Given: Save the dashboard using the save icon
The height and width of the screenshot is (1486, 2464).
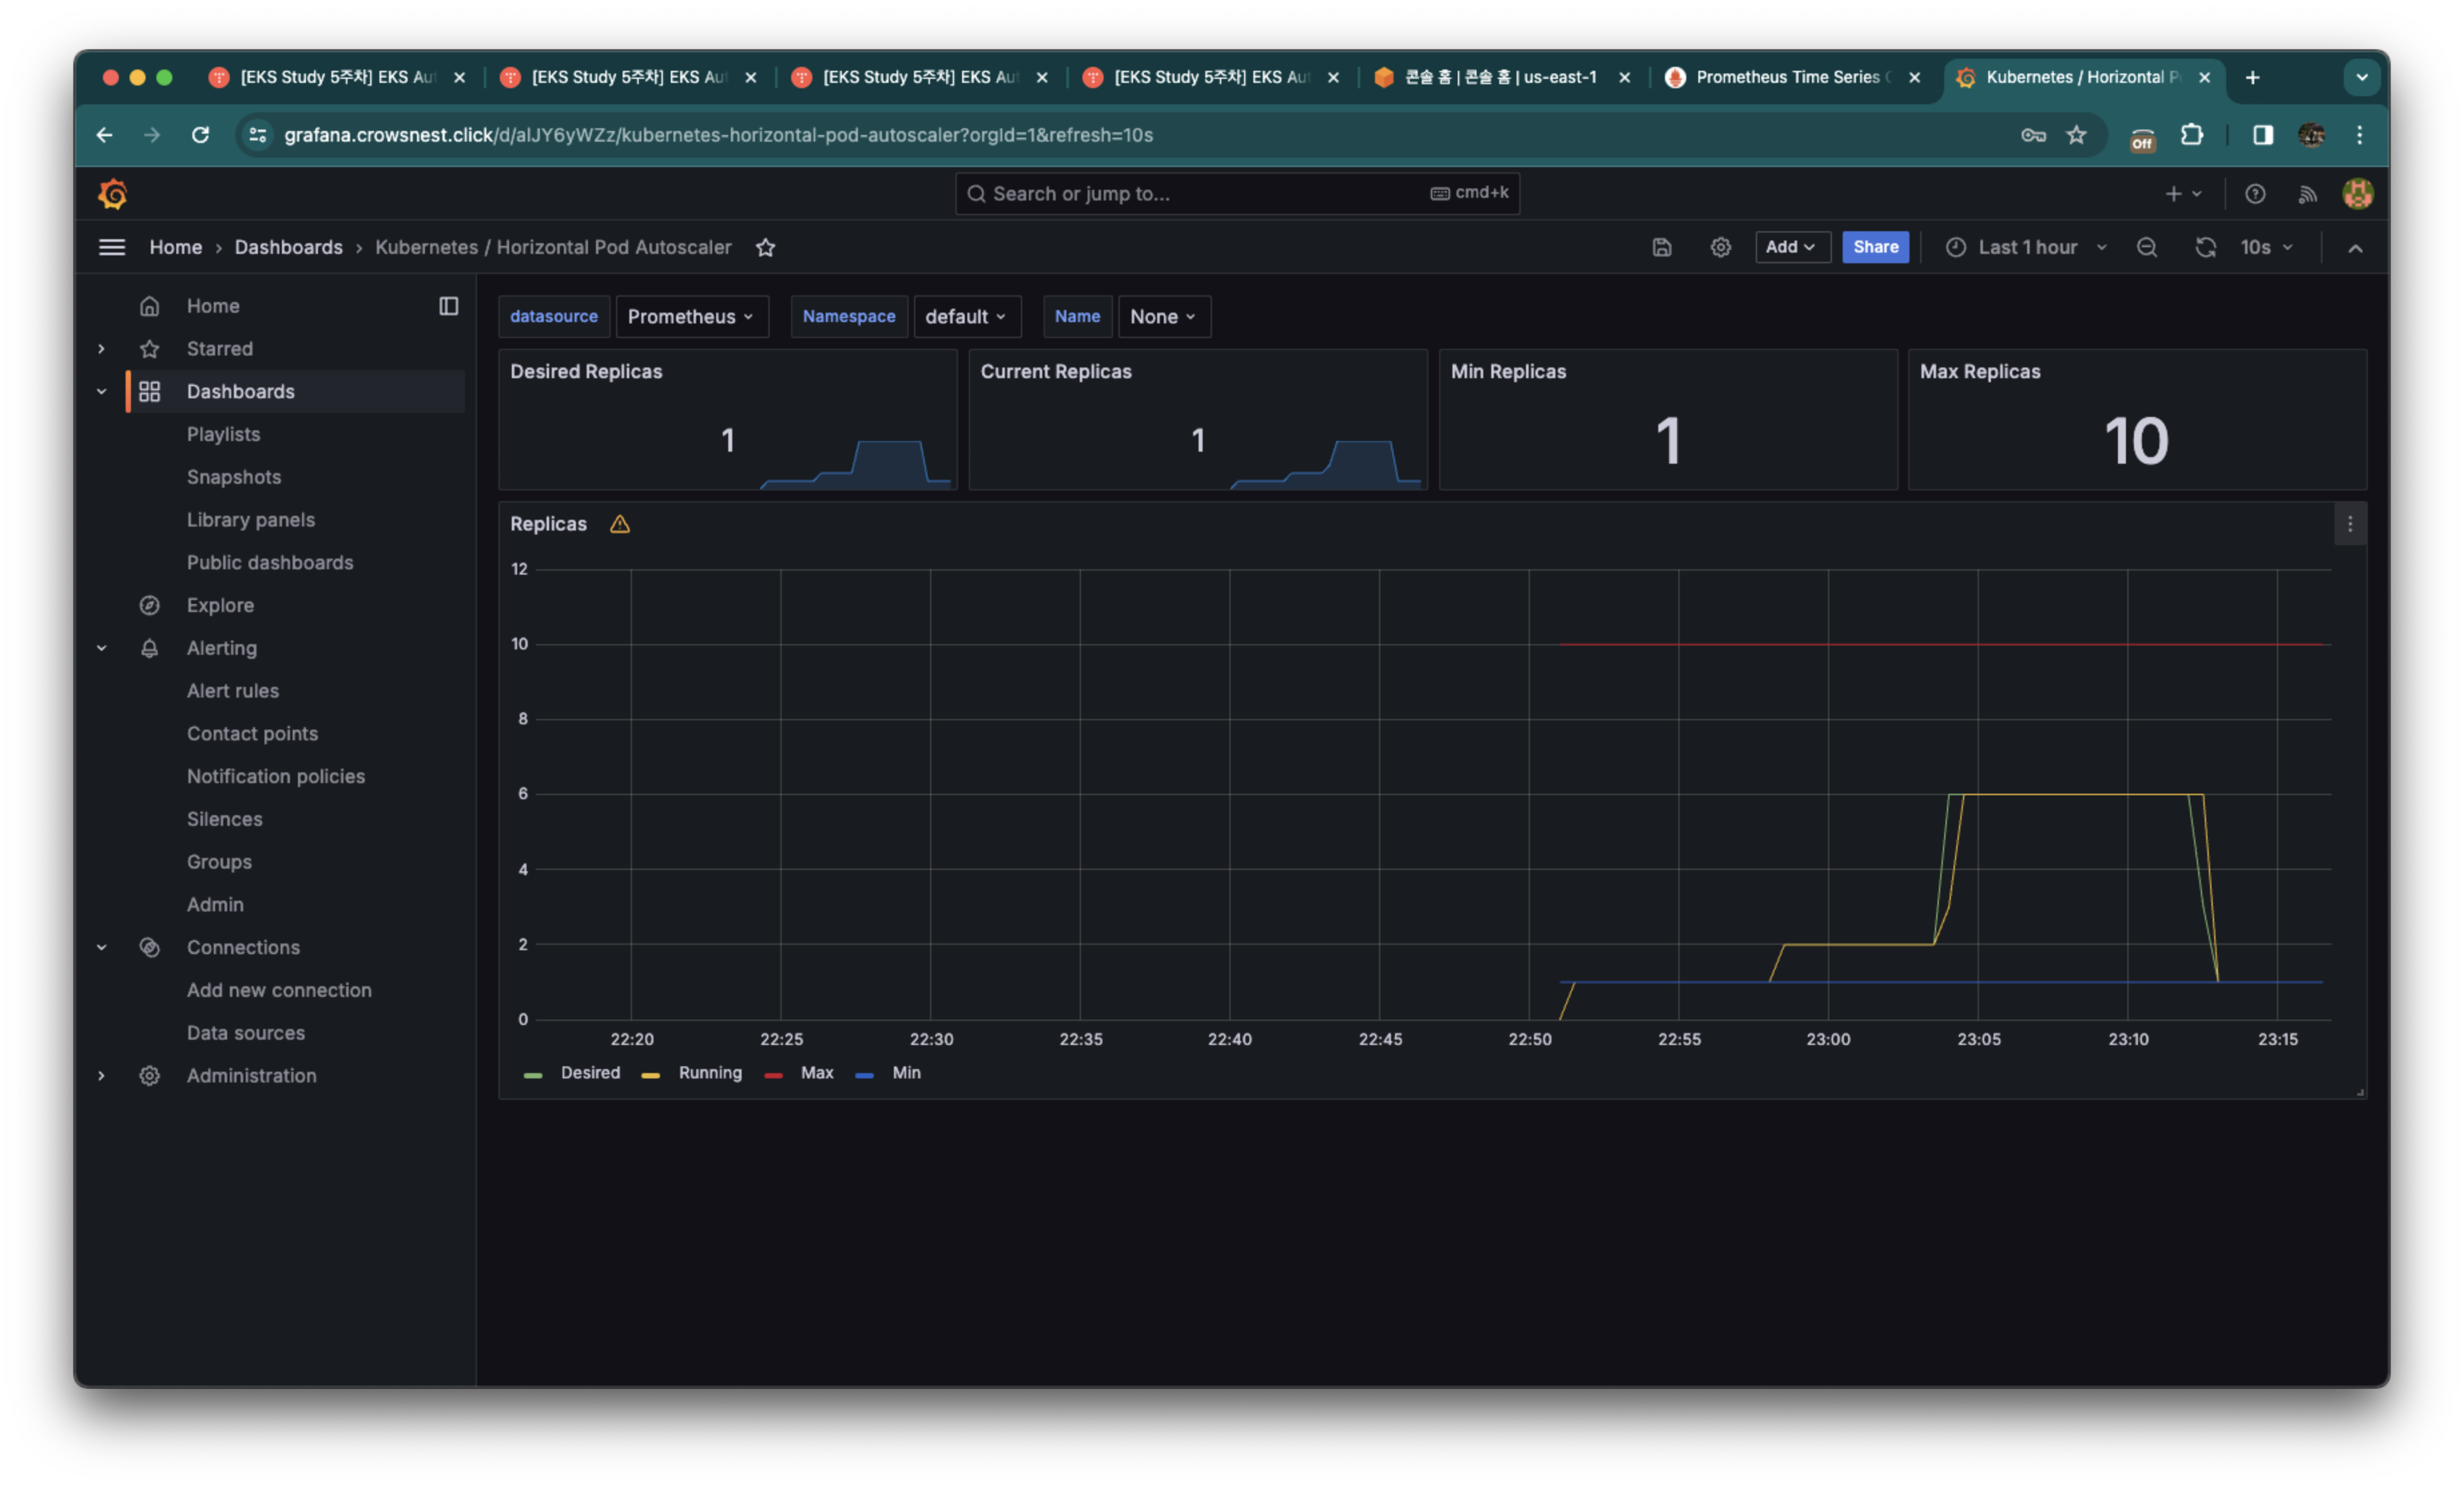Looking at the screenshot, I should pyautogui.click(x=1661, y=247).
